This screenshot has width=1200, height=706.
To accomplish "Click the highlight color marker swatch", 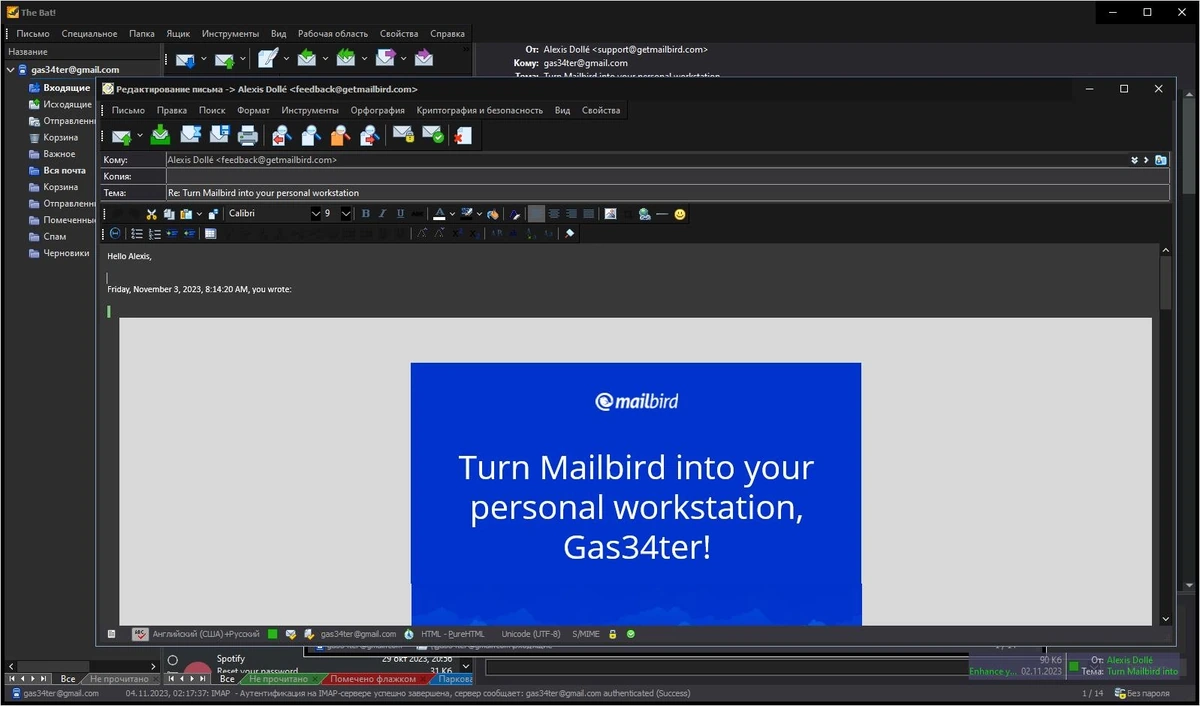I will coord(467,214).
